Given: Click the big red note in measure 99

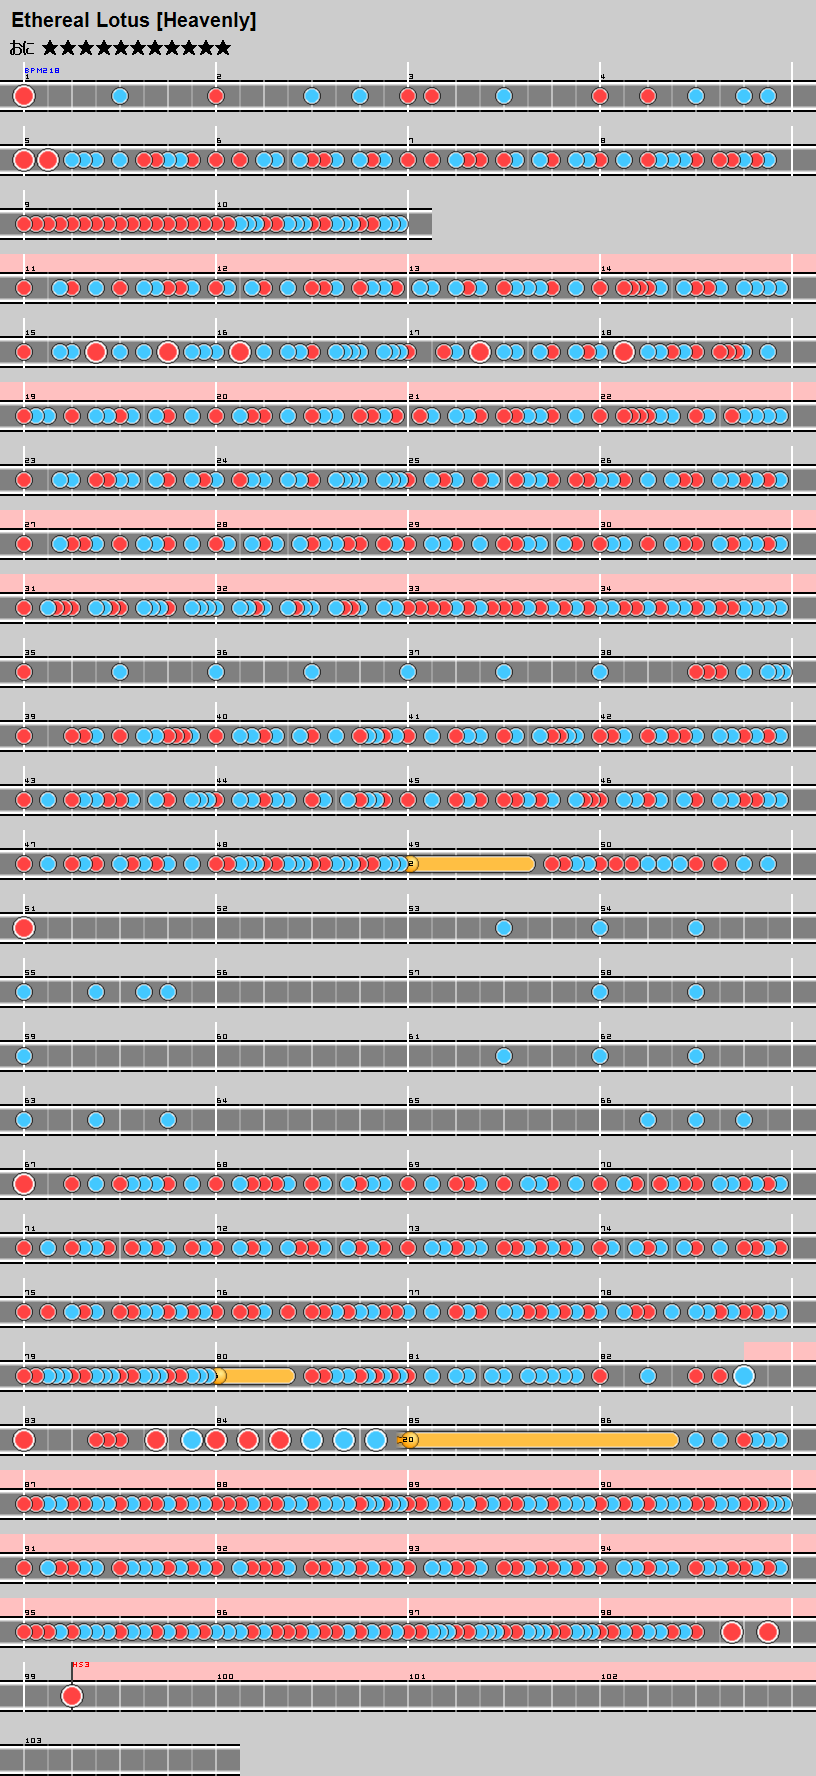Looking at the screenshot, I should 72,1696.
